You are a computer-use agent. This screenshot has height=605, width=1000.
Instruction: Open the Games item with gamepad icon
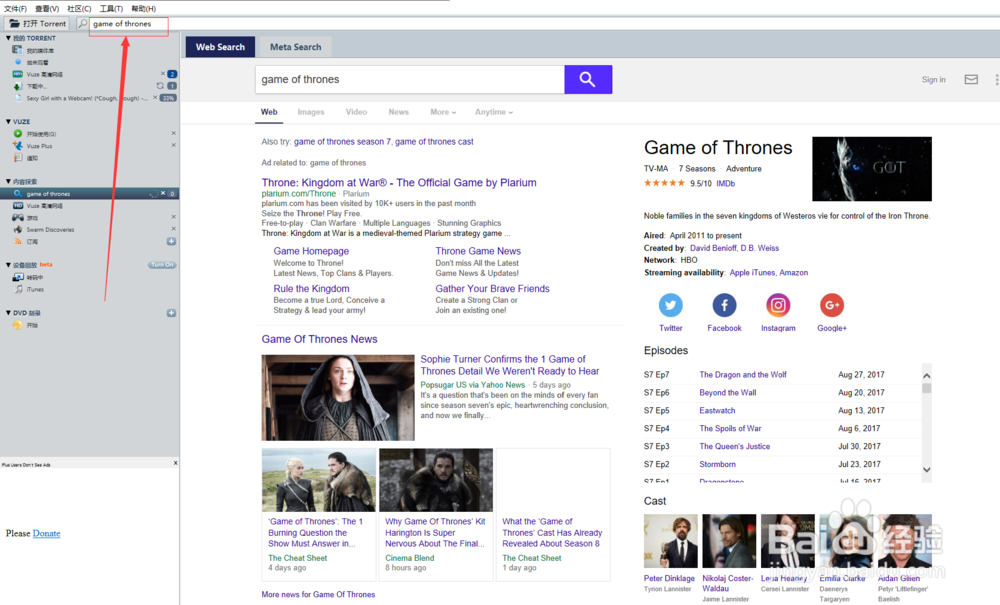(x=26, y=218)
